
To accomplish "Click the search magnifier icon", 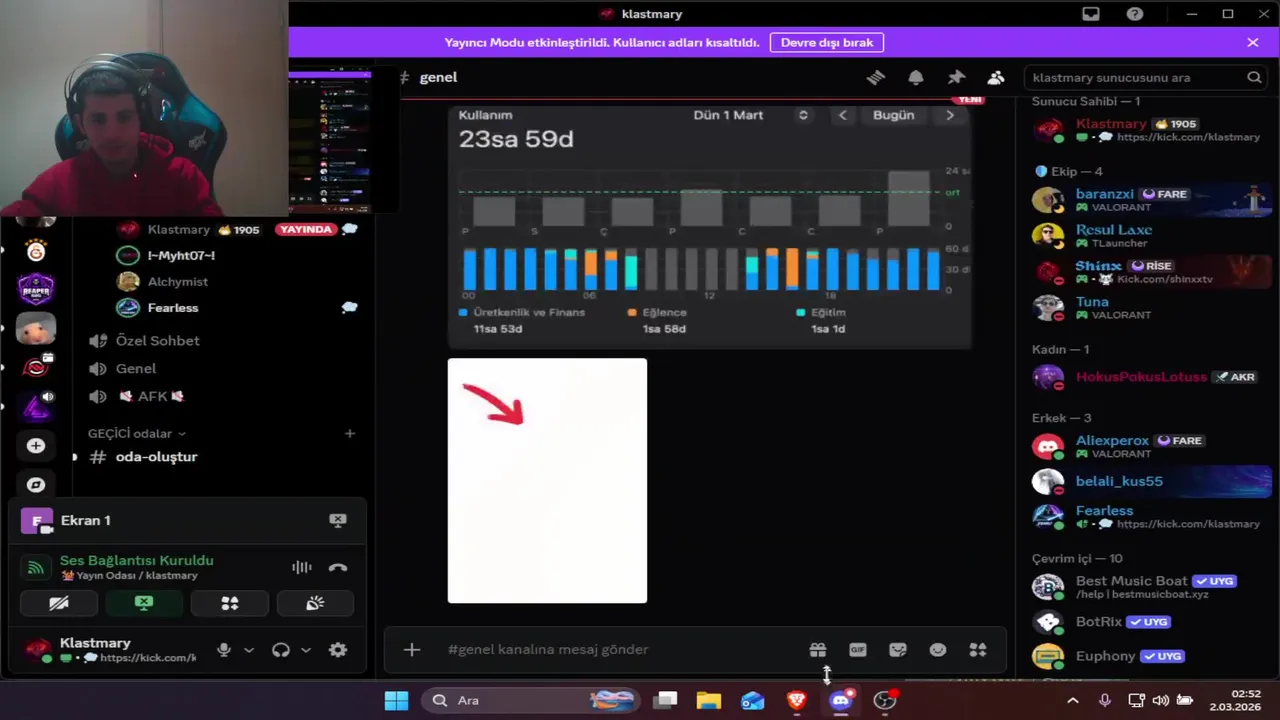I will (1254, 77).
